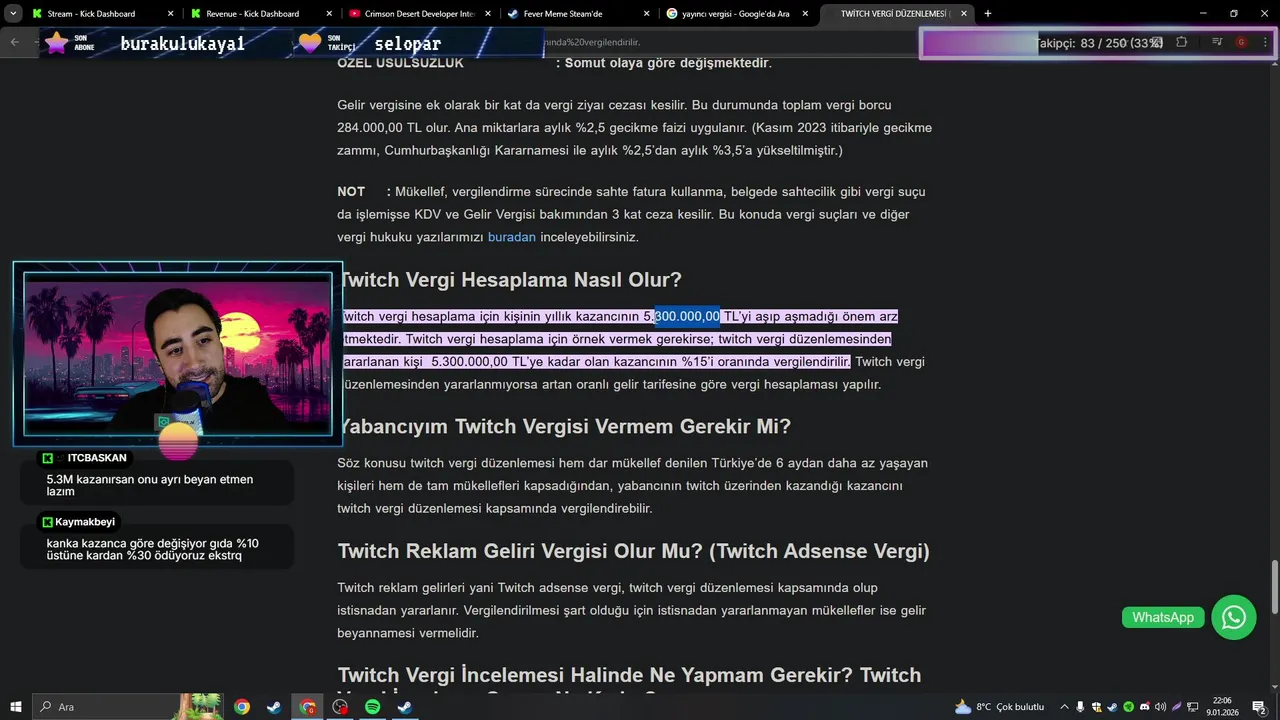Open first Steam taskbar icon
Screen dimensions: 1280x720
tap(274, 707)
